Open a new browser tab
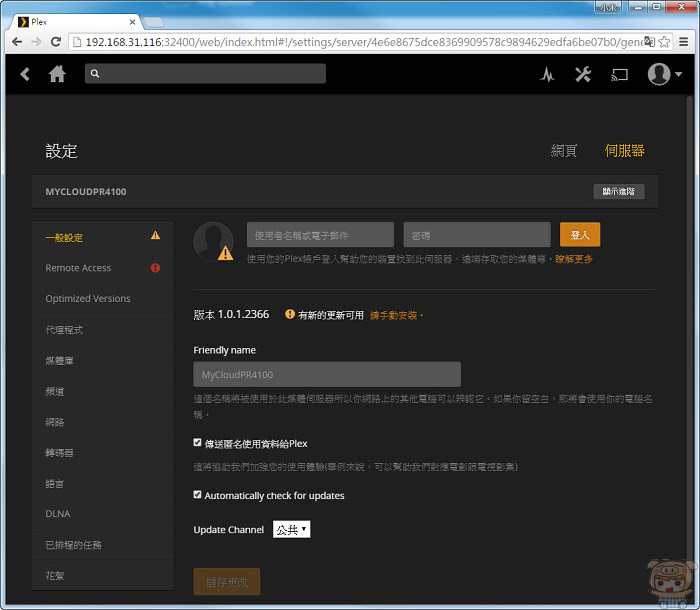 tap(154, 22)
